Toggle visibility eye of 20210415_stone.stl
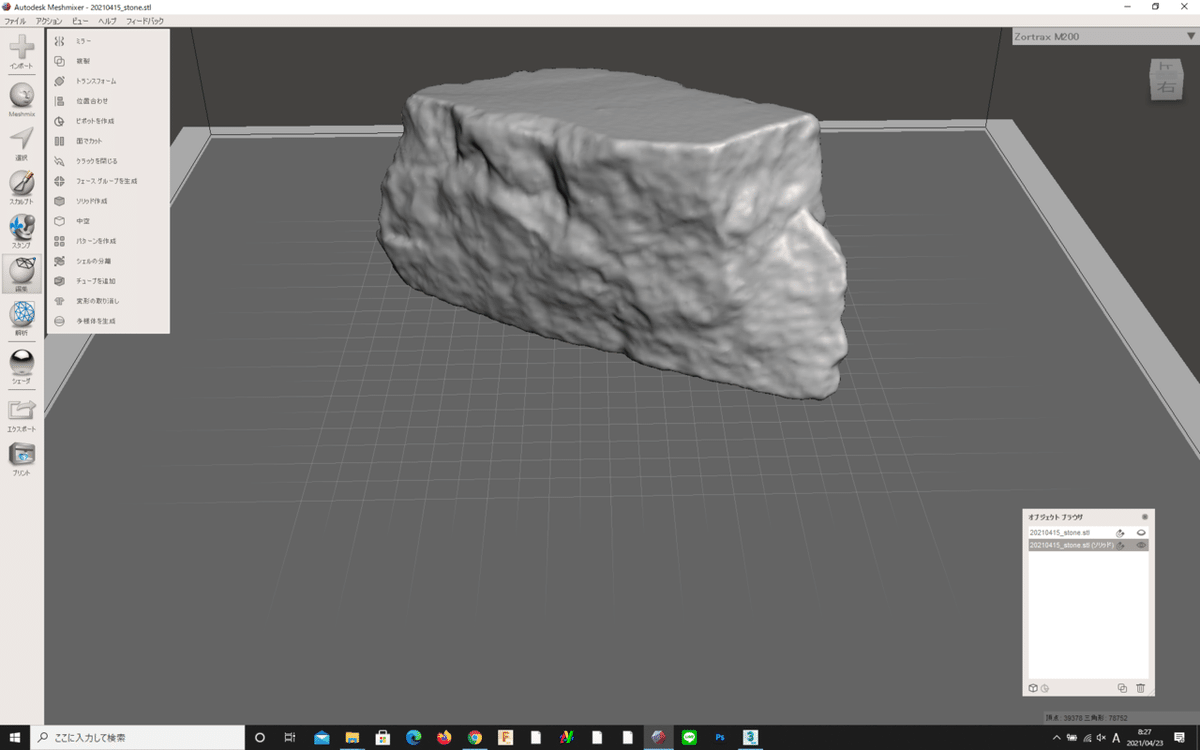 coord(1141,533)
